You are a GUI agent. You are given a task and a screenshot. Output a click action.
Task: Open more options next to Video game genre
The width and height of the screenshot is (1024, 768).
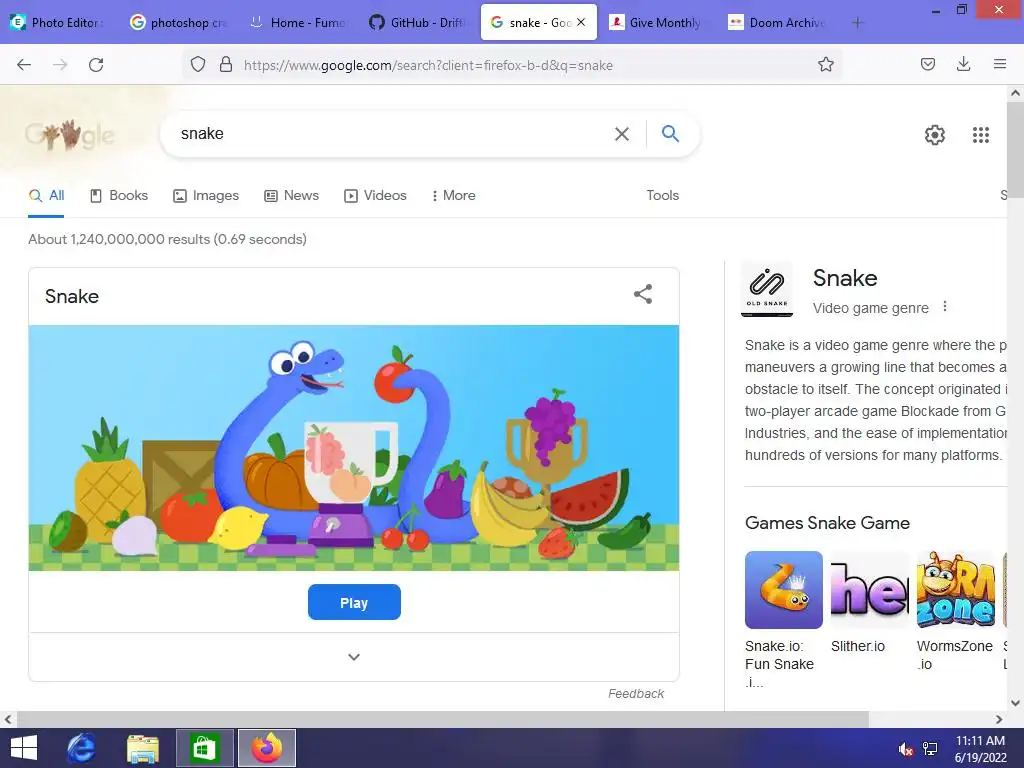944,306
